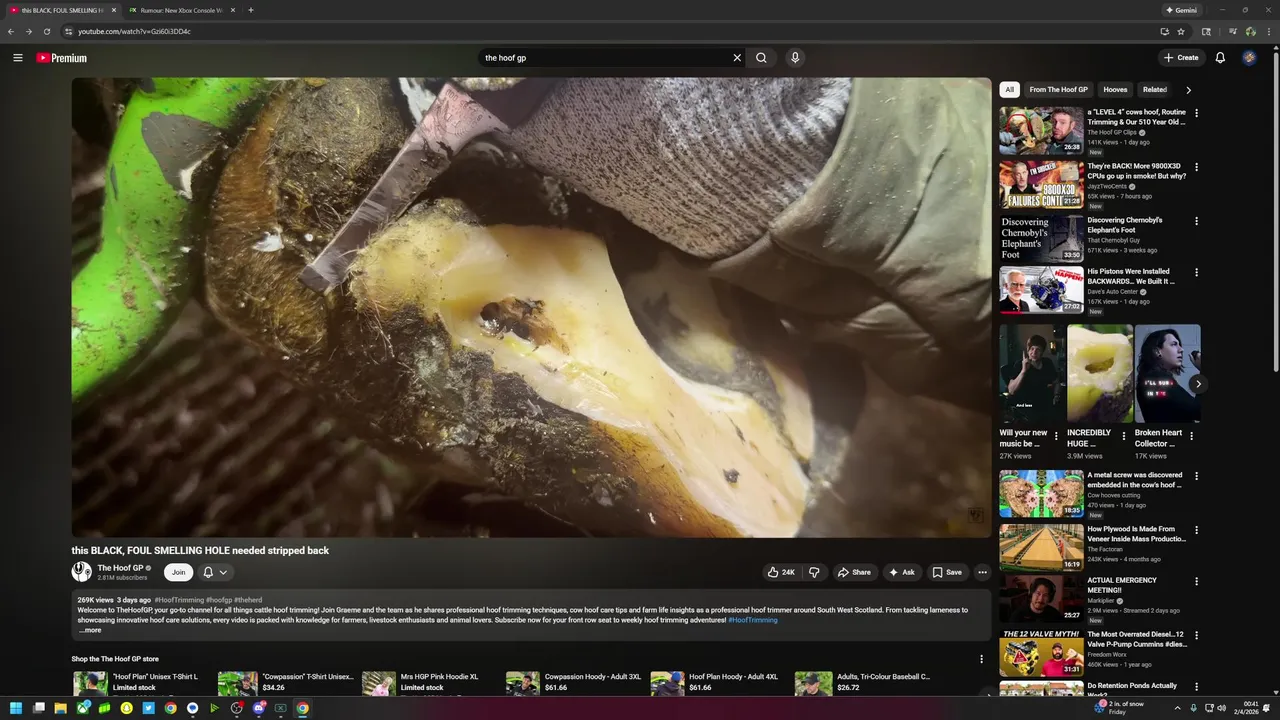Click the Join channel button
1280x720 pixels.
(178, 572)
